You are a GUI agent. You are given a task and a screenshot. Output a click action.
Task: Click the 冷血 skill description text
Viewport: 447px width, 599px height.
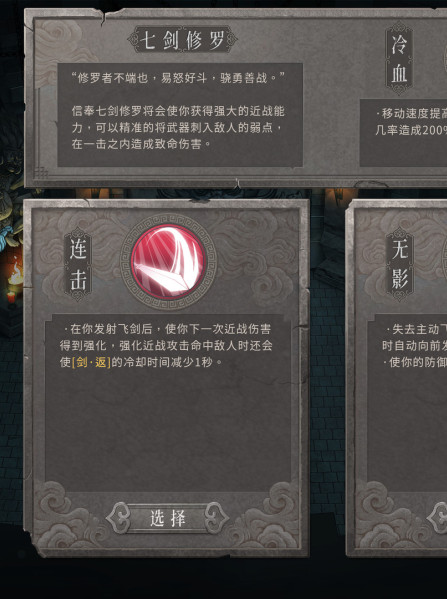click(x=411, y=121)
